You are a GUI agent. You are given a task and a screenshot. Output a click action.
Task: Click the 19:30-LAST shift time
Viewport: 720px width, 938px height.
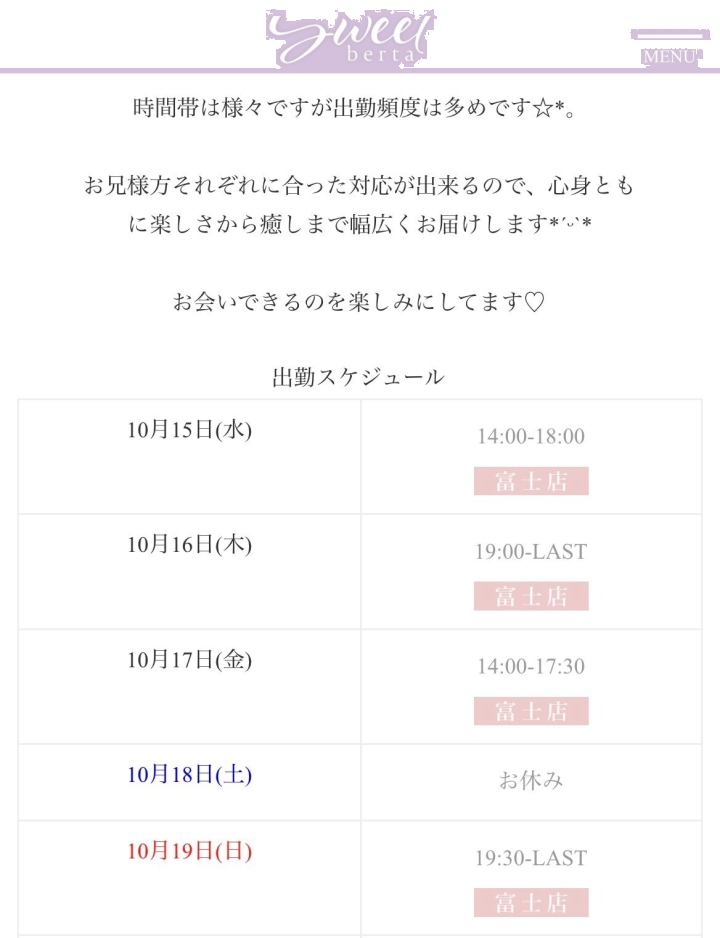531,858
